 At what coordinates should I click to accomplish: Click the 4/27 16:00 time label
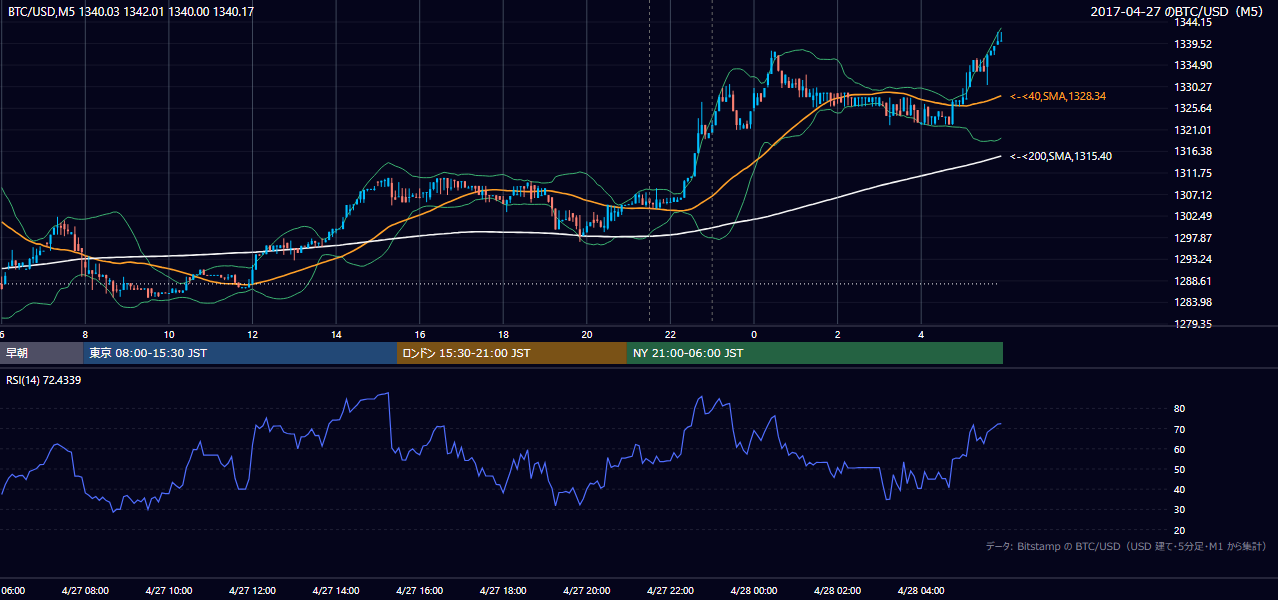point(420,591)
